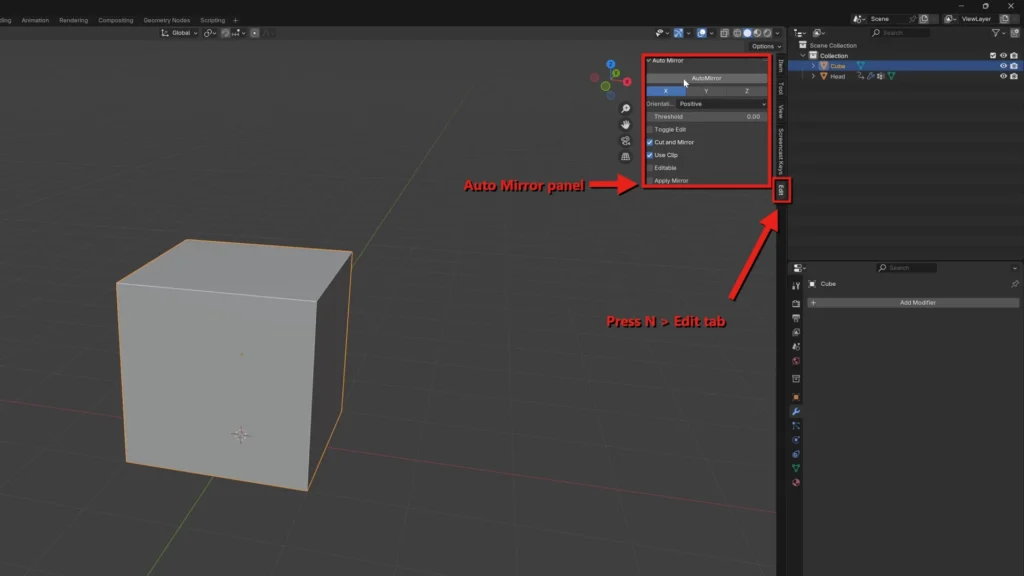The width and height of the screenshot is (1024, 576).
Task: Click the AutoMirror button
Action: [x=706, y=78]
